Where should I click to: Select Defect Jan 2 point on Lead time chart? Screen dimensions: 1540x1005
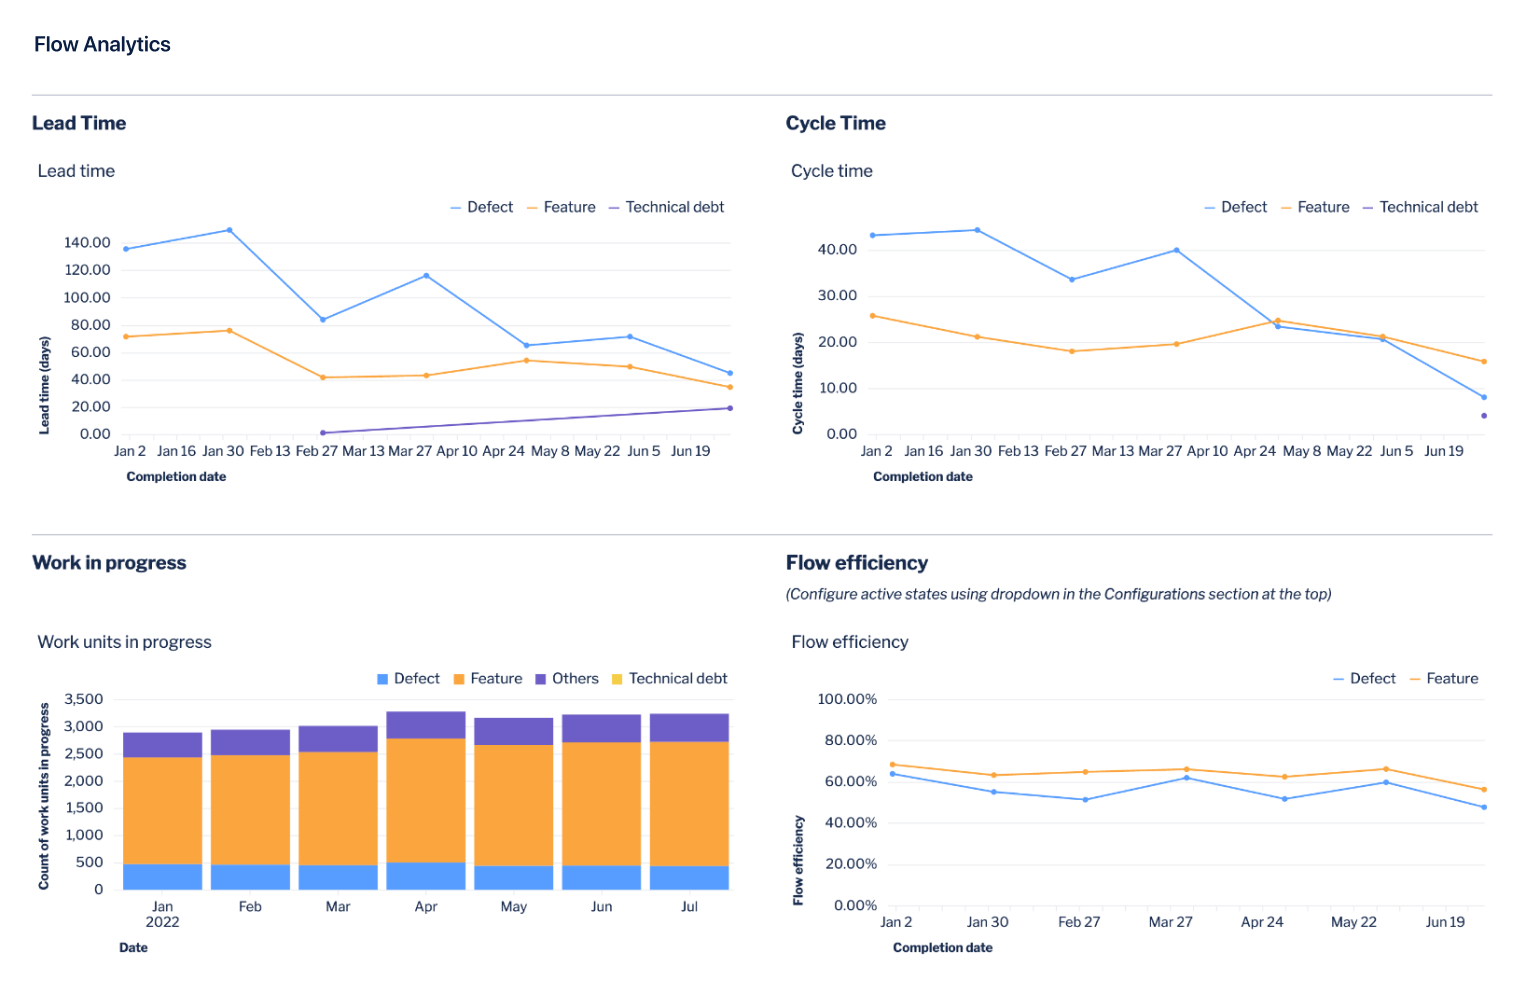point(126,249)
